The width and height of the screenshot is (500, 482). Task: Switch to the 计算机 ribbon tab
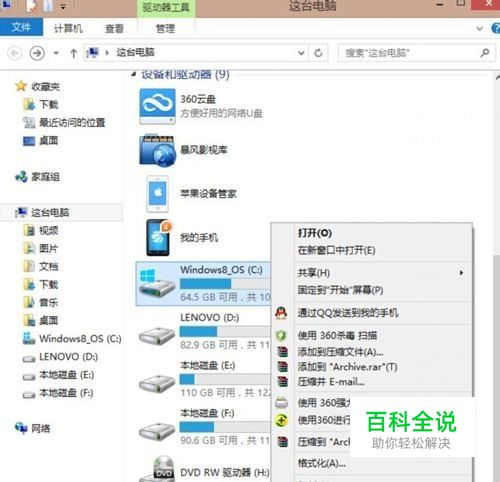(68, 29)
